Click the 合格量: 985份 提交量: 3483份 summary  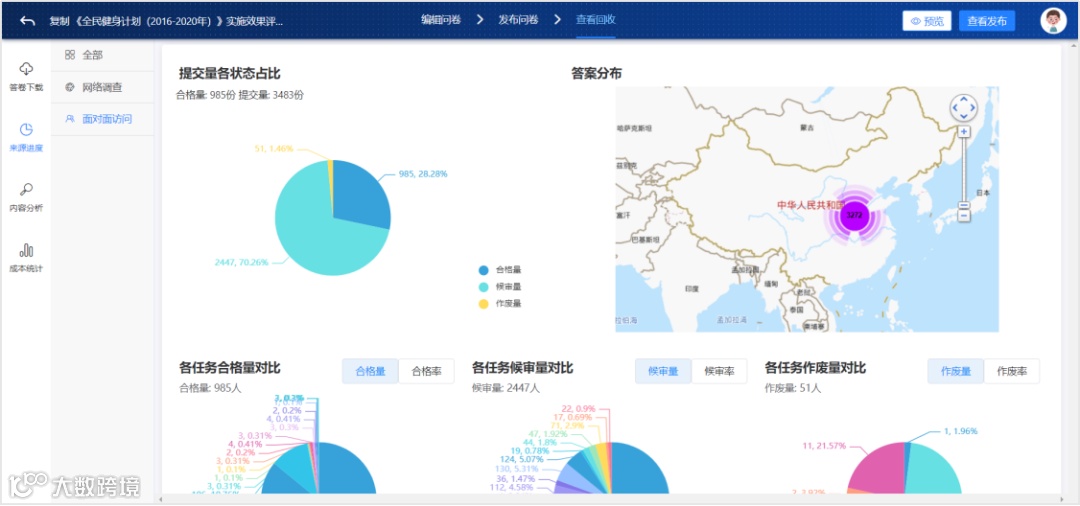240,95
